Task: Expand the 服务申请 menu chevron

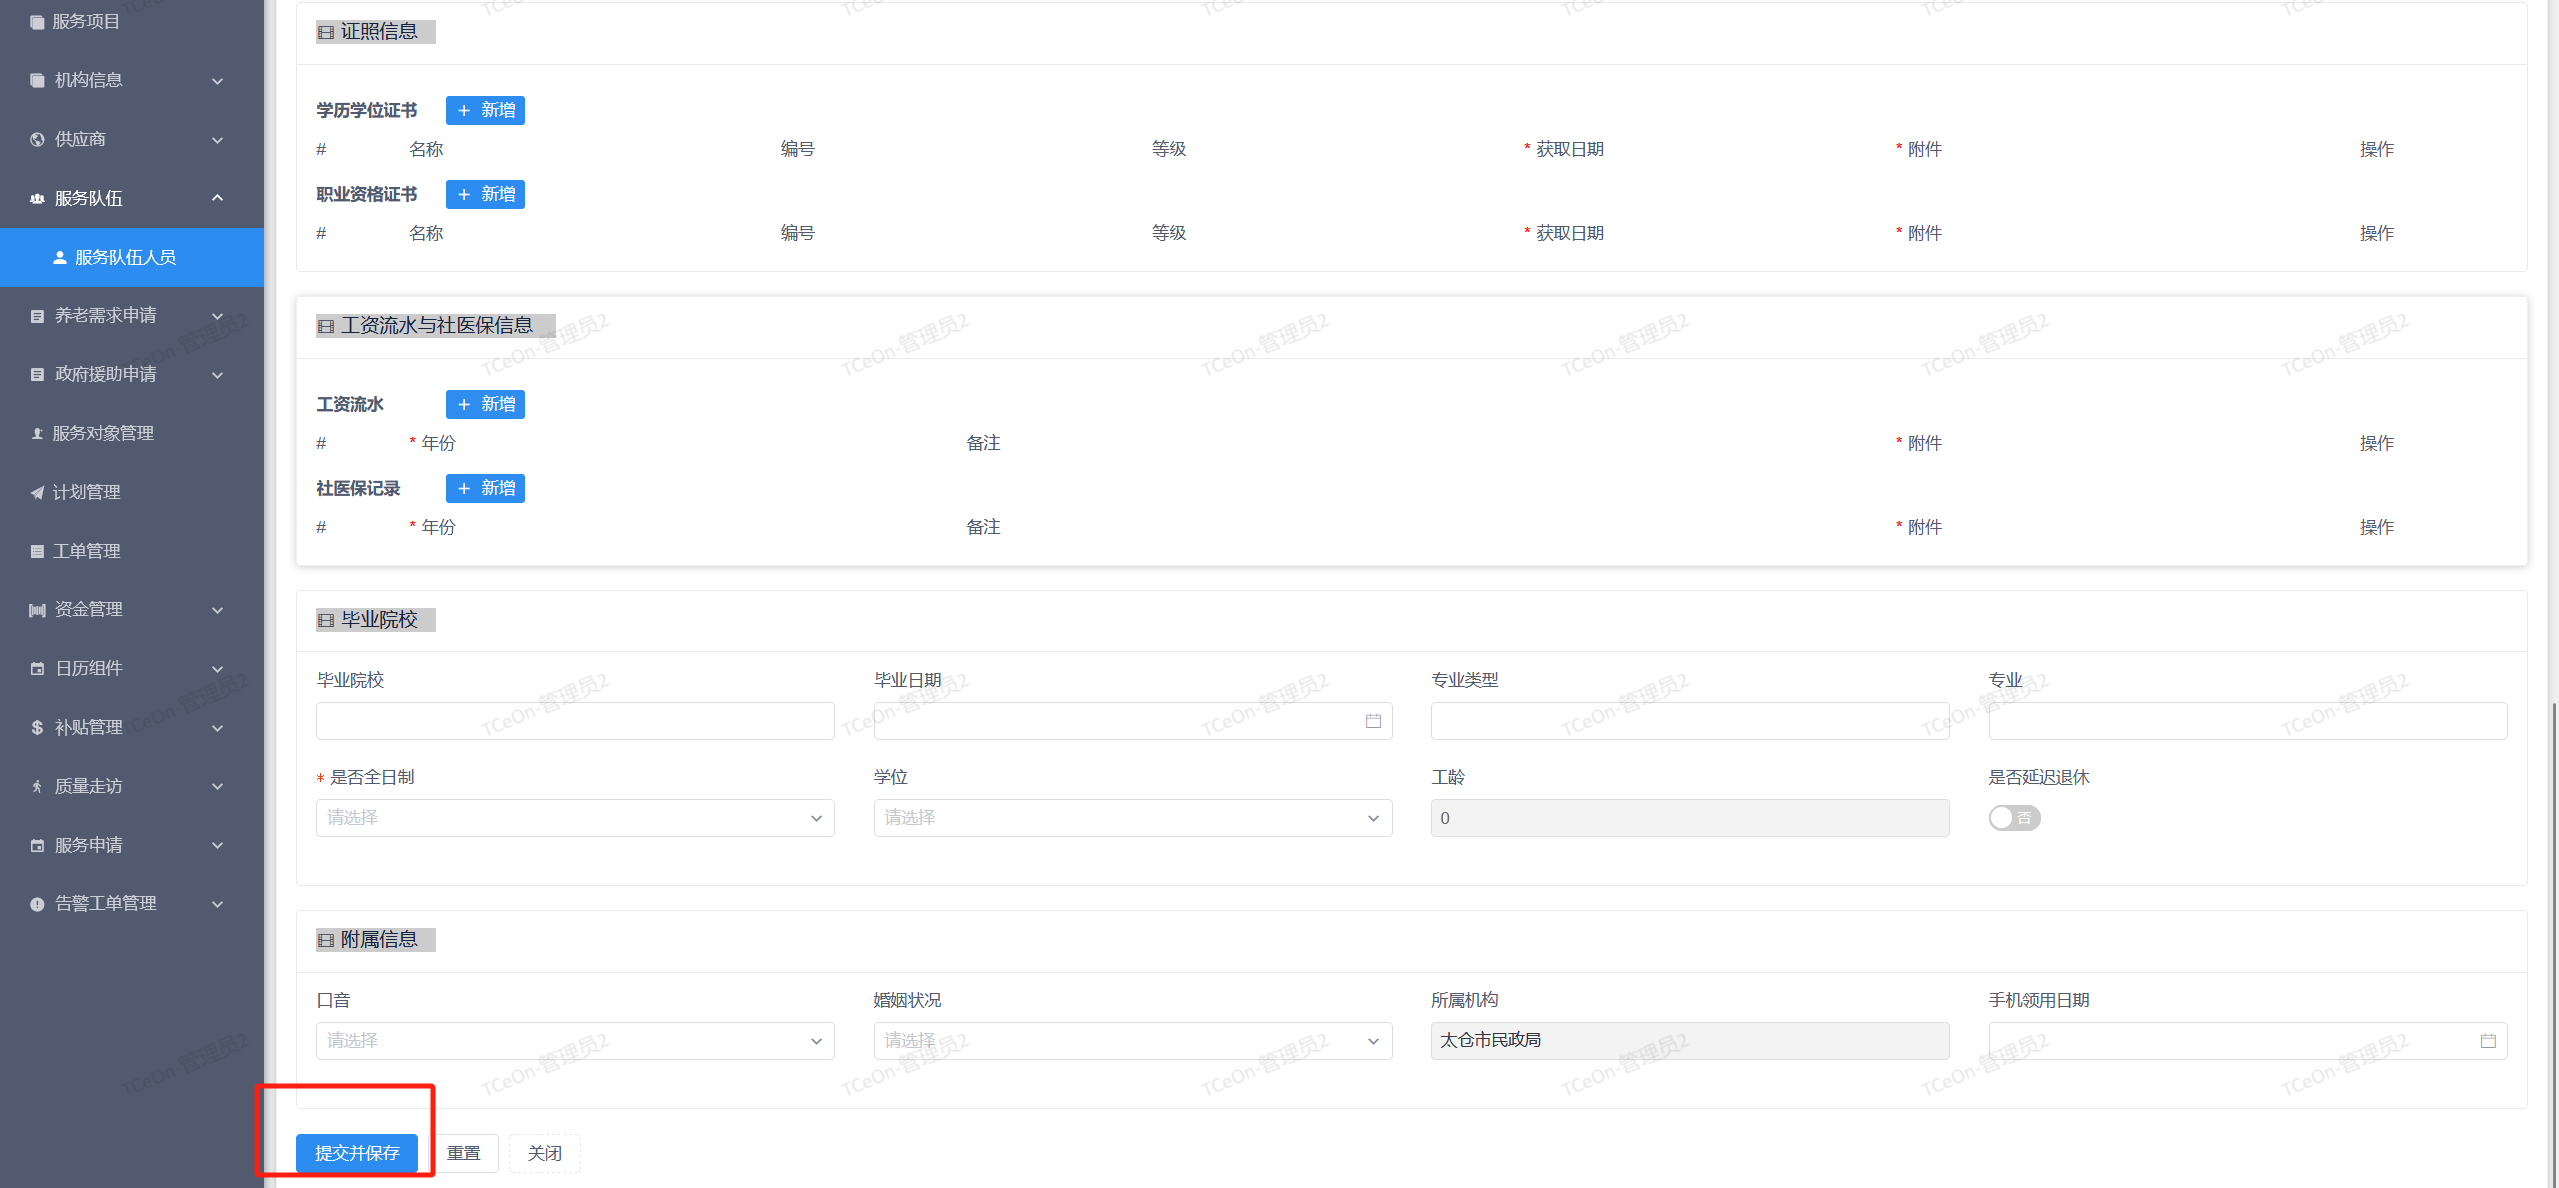Action: pos(217,845)
